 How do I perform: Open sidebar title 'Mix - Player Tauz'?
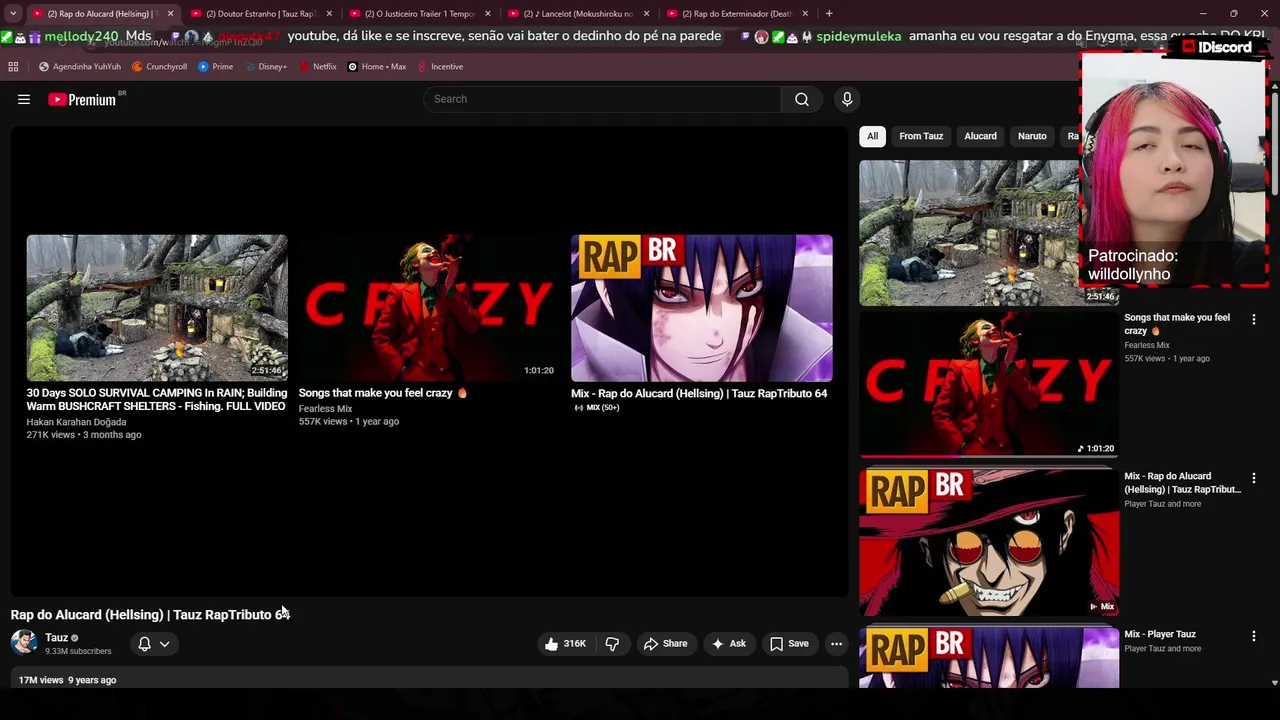[1160, 634]
